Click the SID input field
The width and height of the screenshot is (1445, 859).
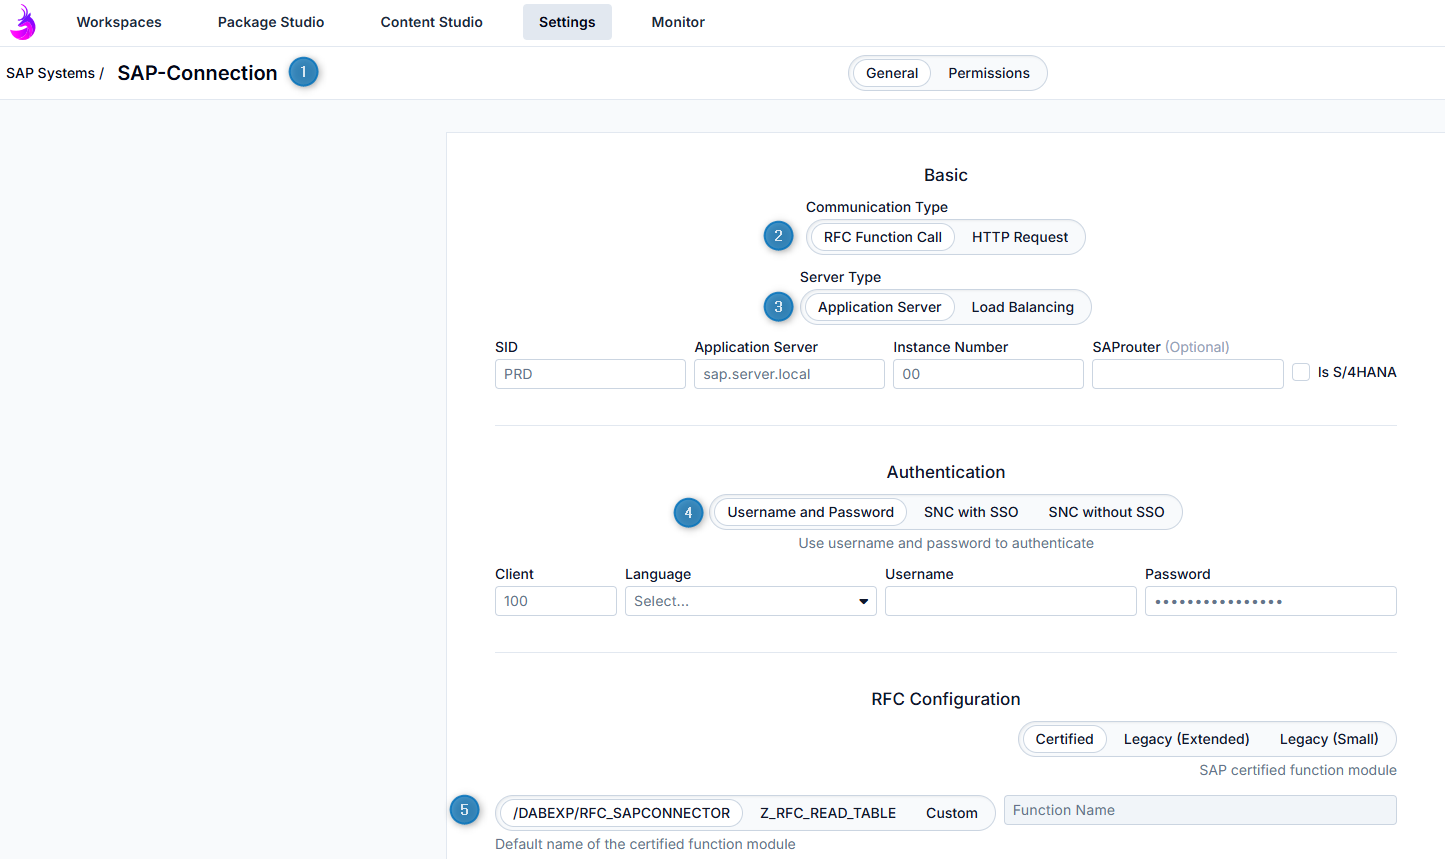590,374
